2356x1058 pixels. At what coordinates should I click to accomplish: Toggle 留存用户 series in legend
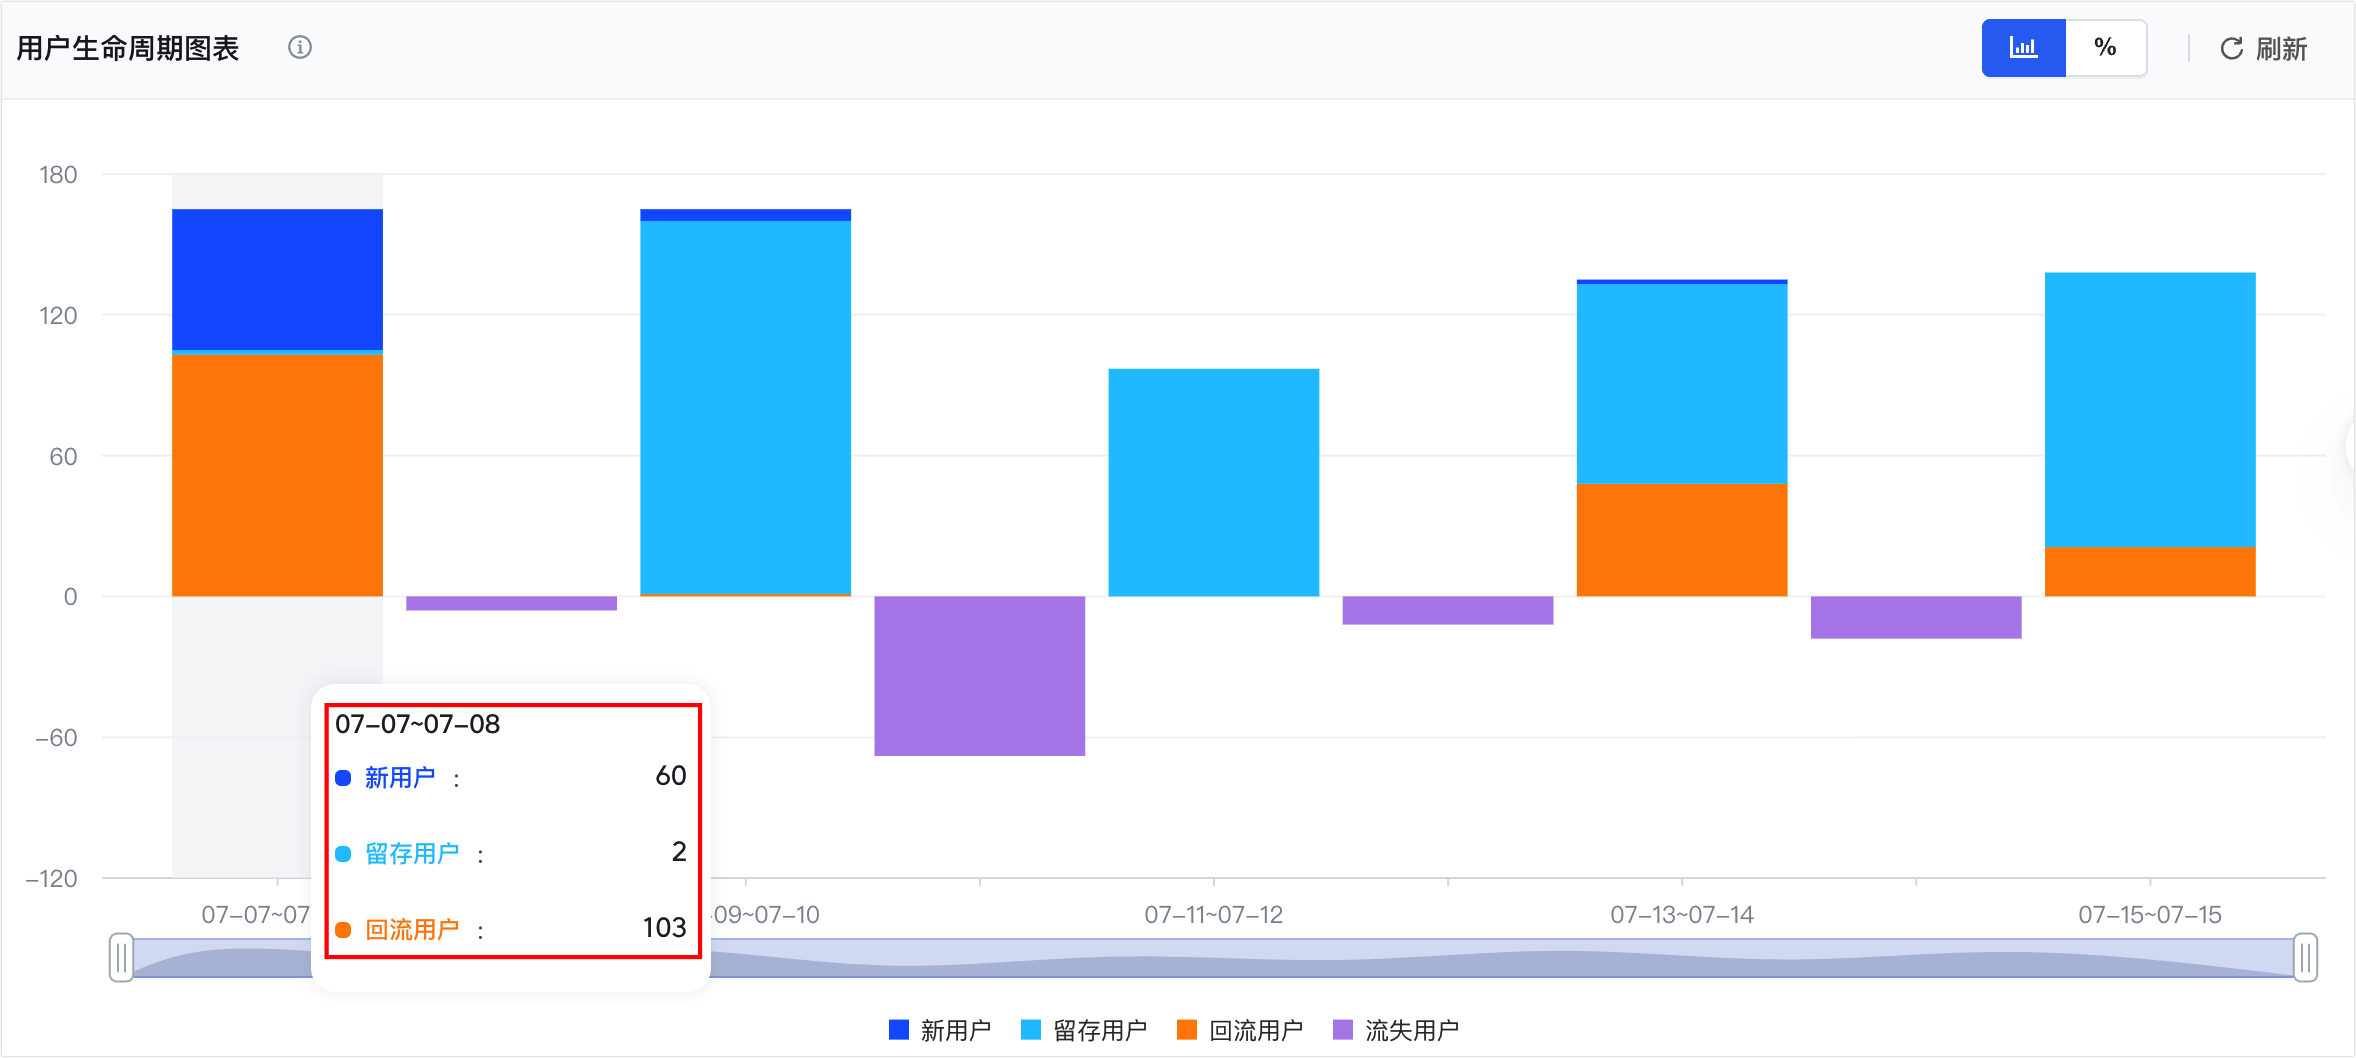(1083, 1030)
